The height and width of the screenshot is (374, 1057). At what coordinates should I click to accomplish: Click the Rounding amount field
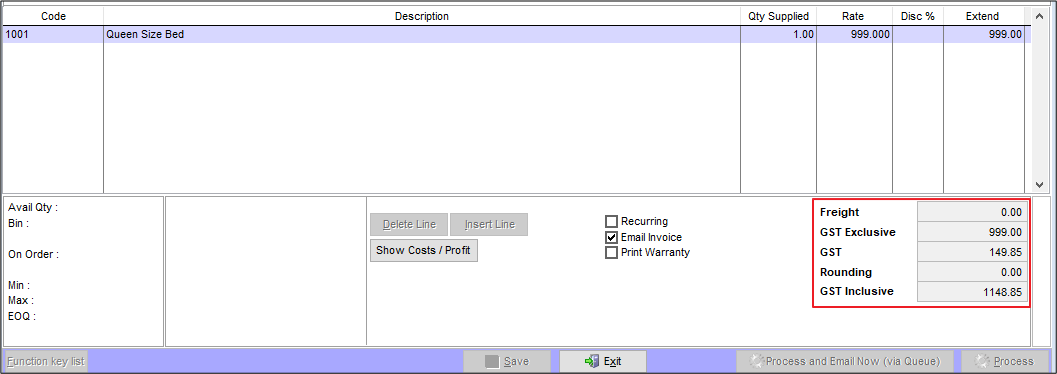click(x=972, y=272)
